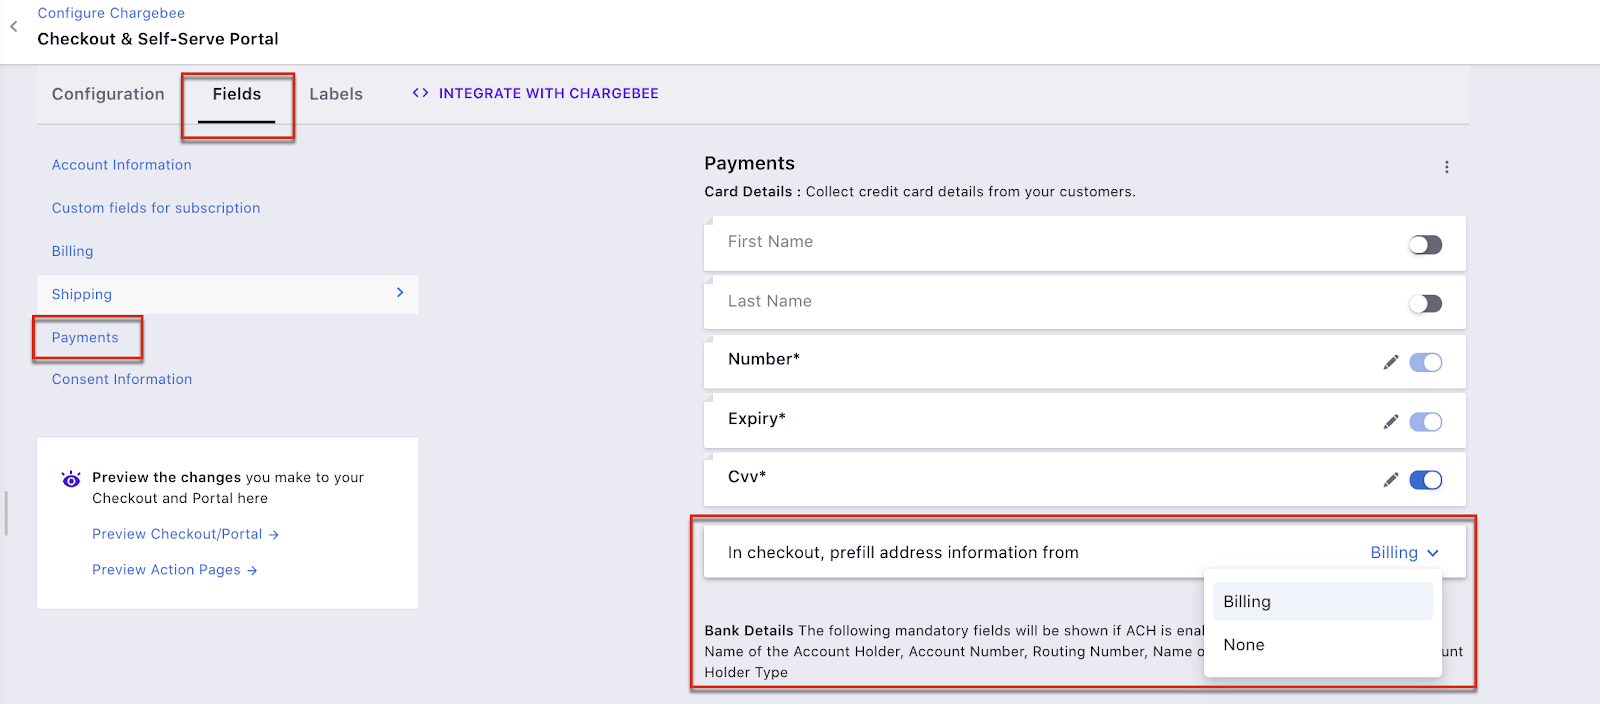The height and width of the screenshot is (704, 1600).
Task: Select None from the dropdown list
Action: pos(1244,645)
